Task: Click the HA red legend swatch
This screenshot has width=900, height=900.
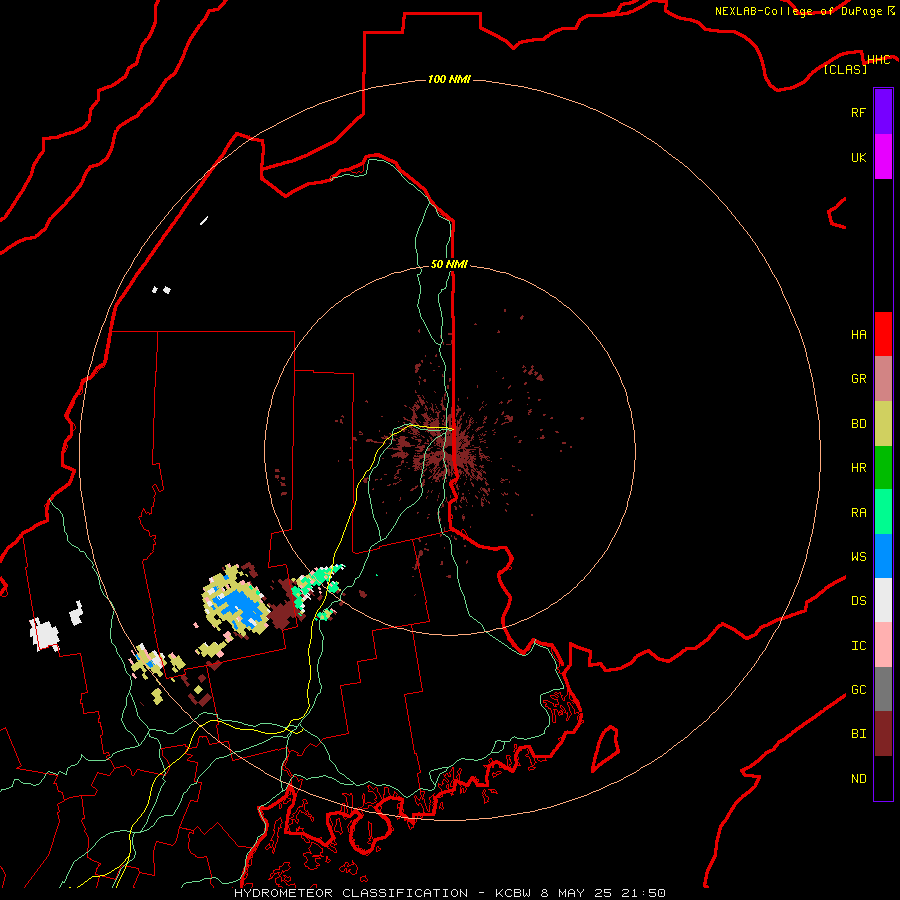Action: [x=883, y=334]
